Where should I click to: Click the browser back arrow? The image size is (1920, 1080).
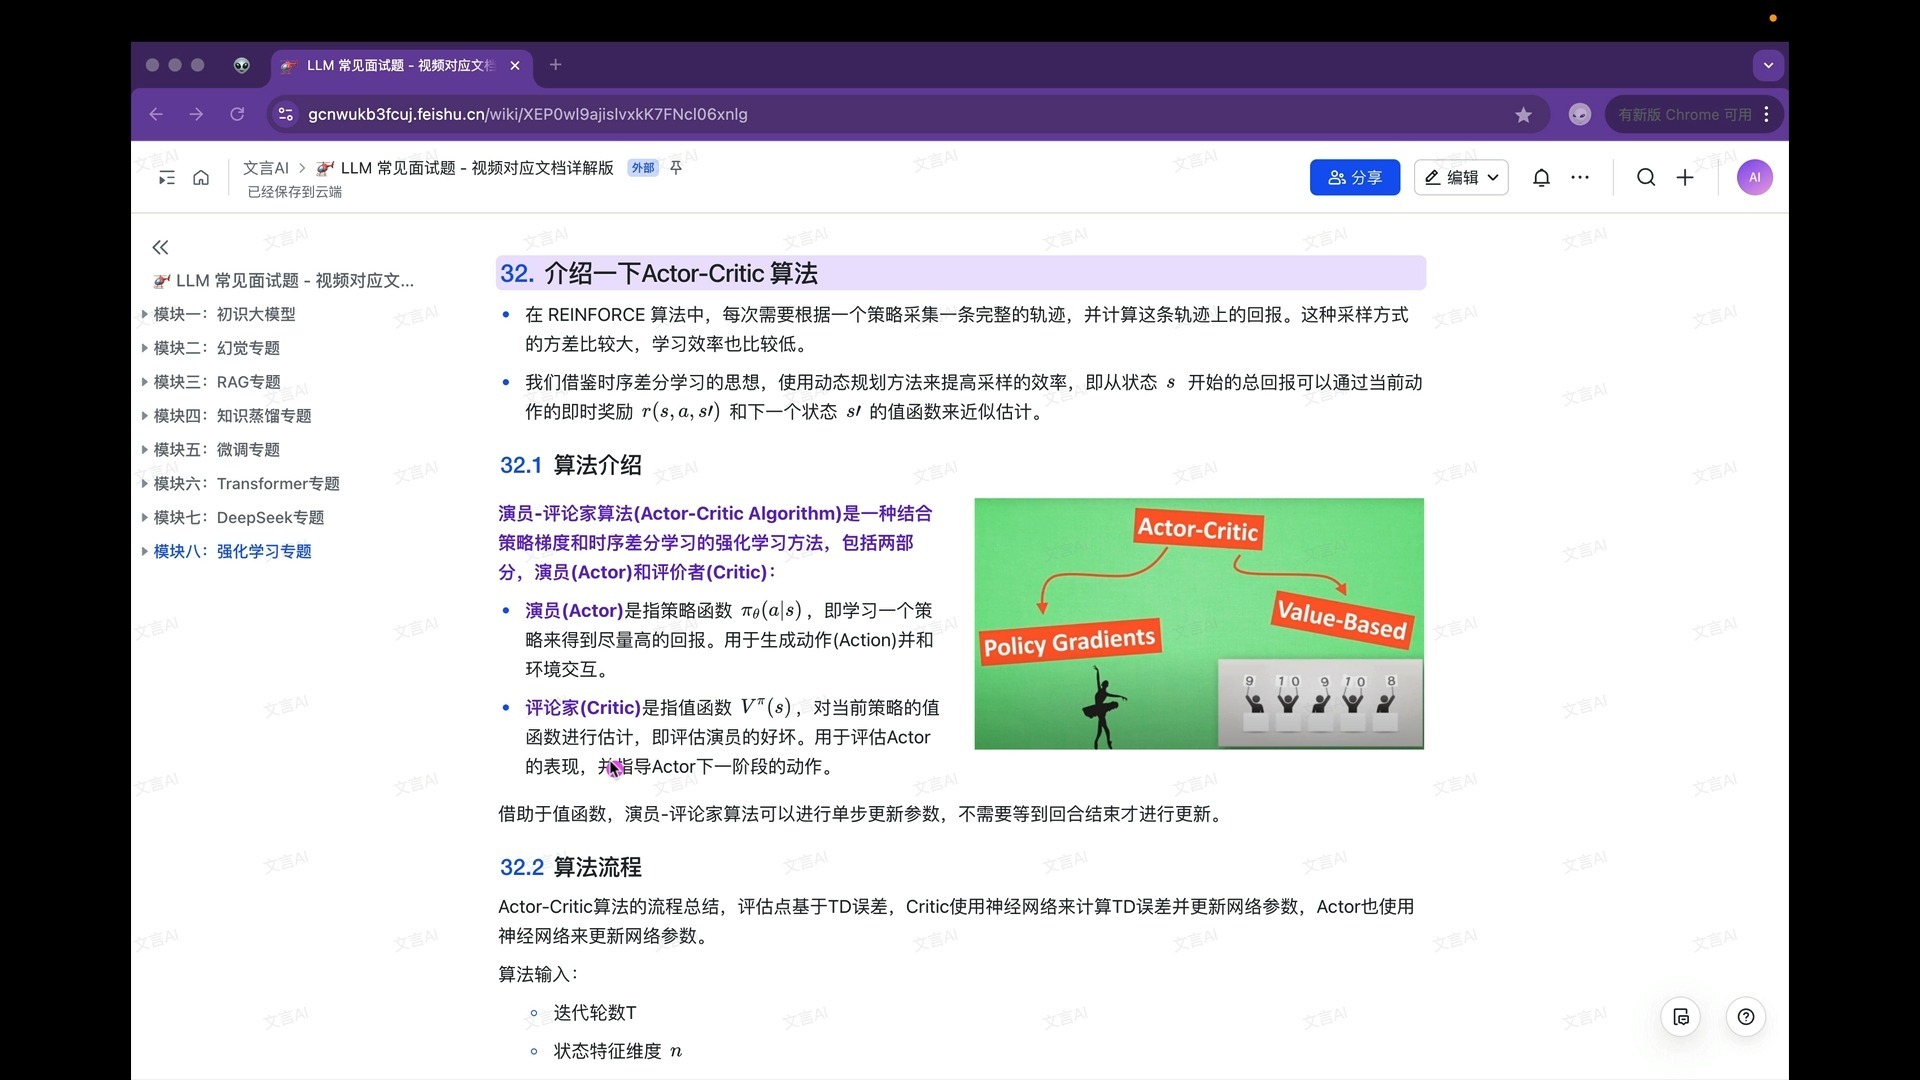pyautogui.click(x=156, y=114)
